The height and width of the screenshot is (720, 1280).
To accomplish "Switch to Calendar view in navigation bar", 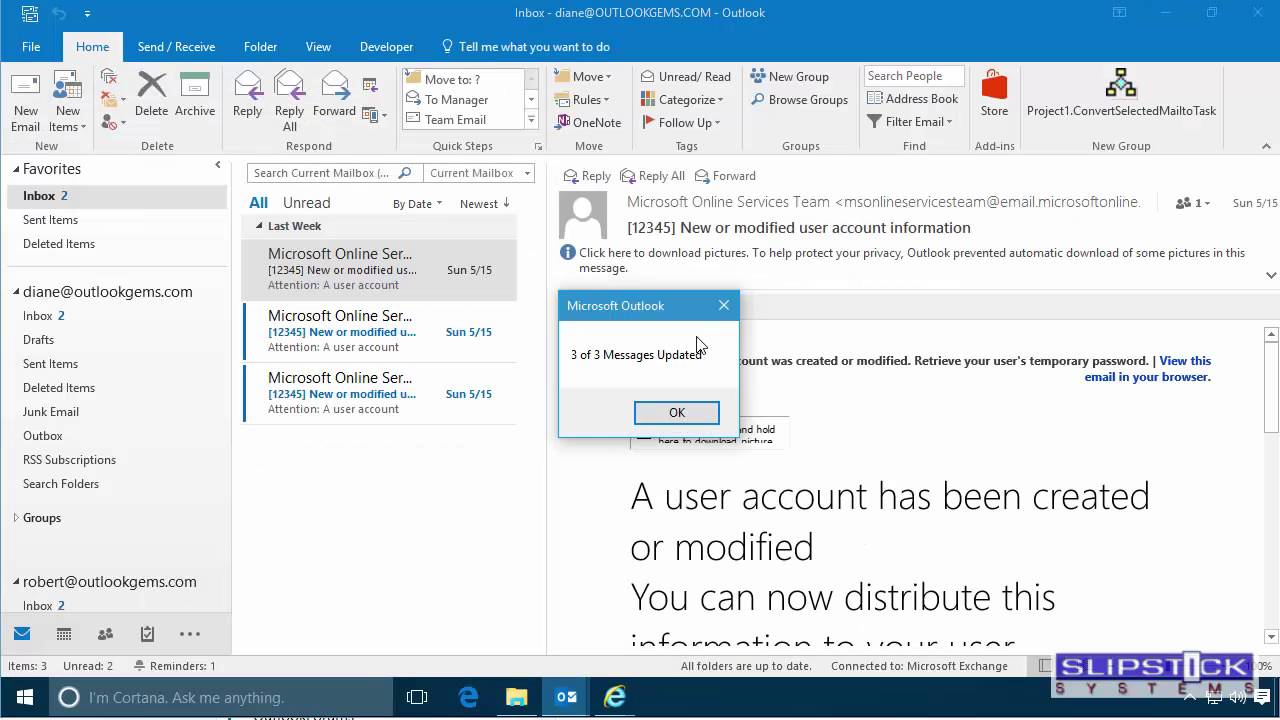I will tap(64, 634).
